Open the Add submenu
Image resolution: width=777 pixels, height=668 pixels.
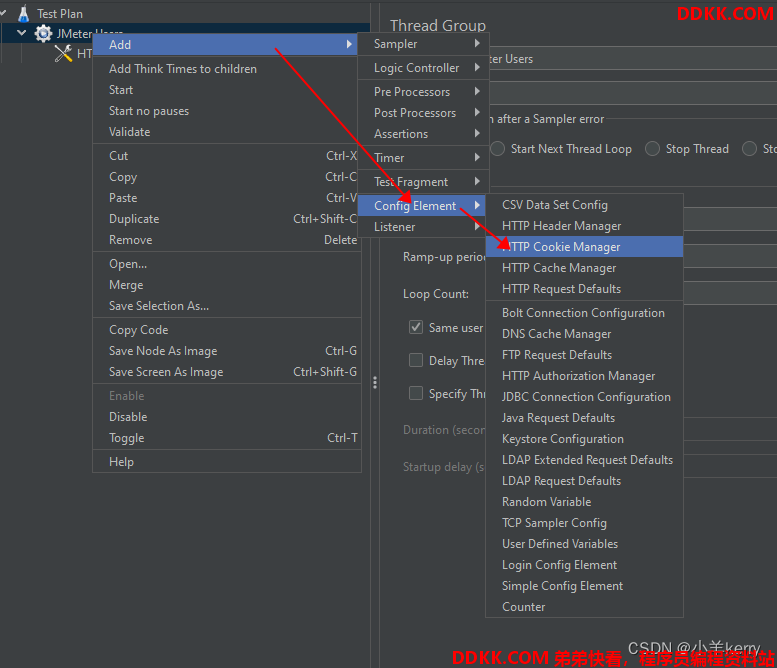point(225,45)
